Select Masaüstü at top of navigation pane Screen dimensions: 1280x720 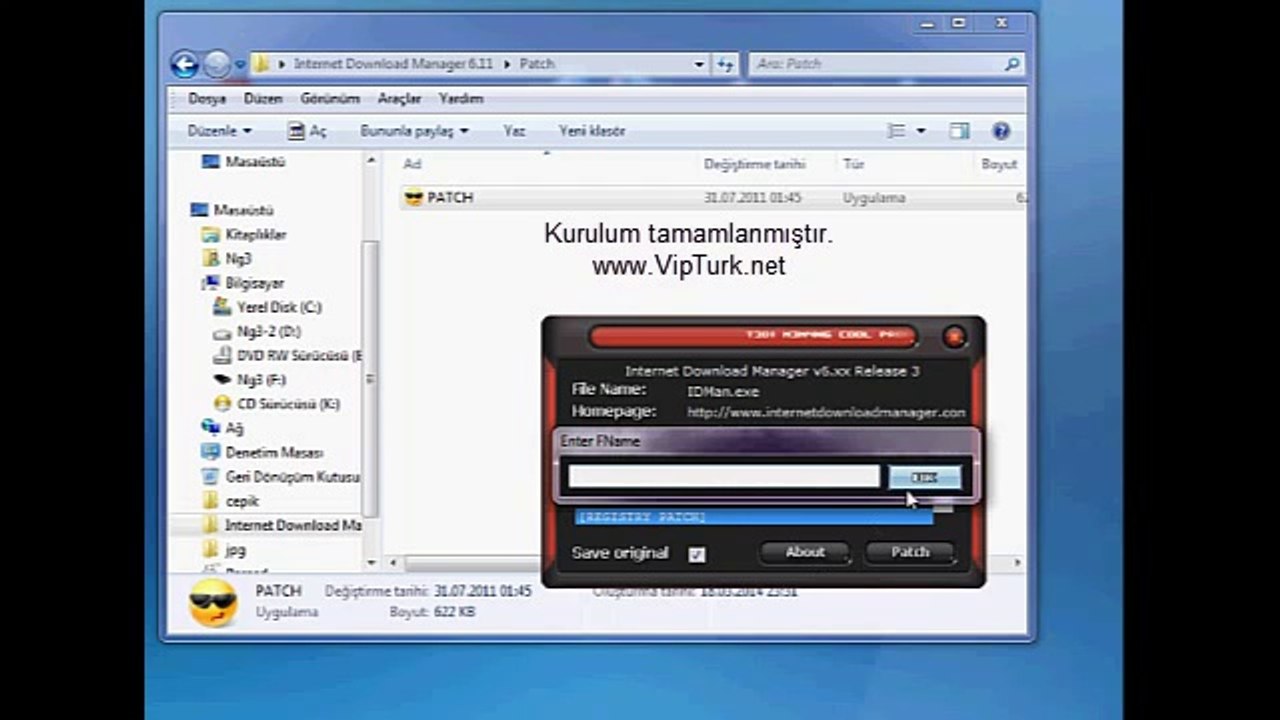pos(244,161)
